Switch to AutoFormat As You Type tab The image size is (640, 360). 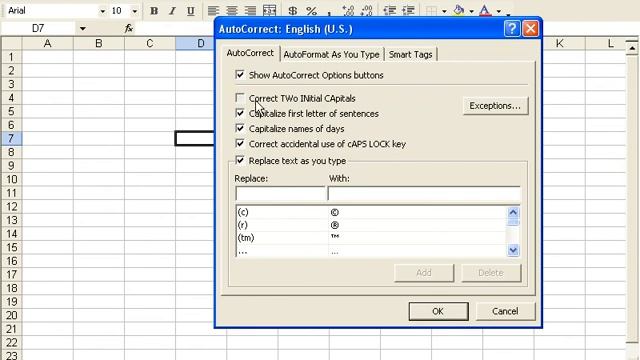(x=331, y=54)
